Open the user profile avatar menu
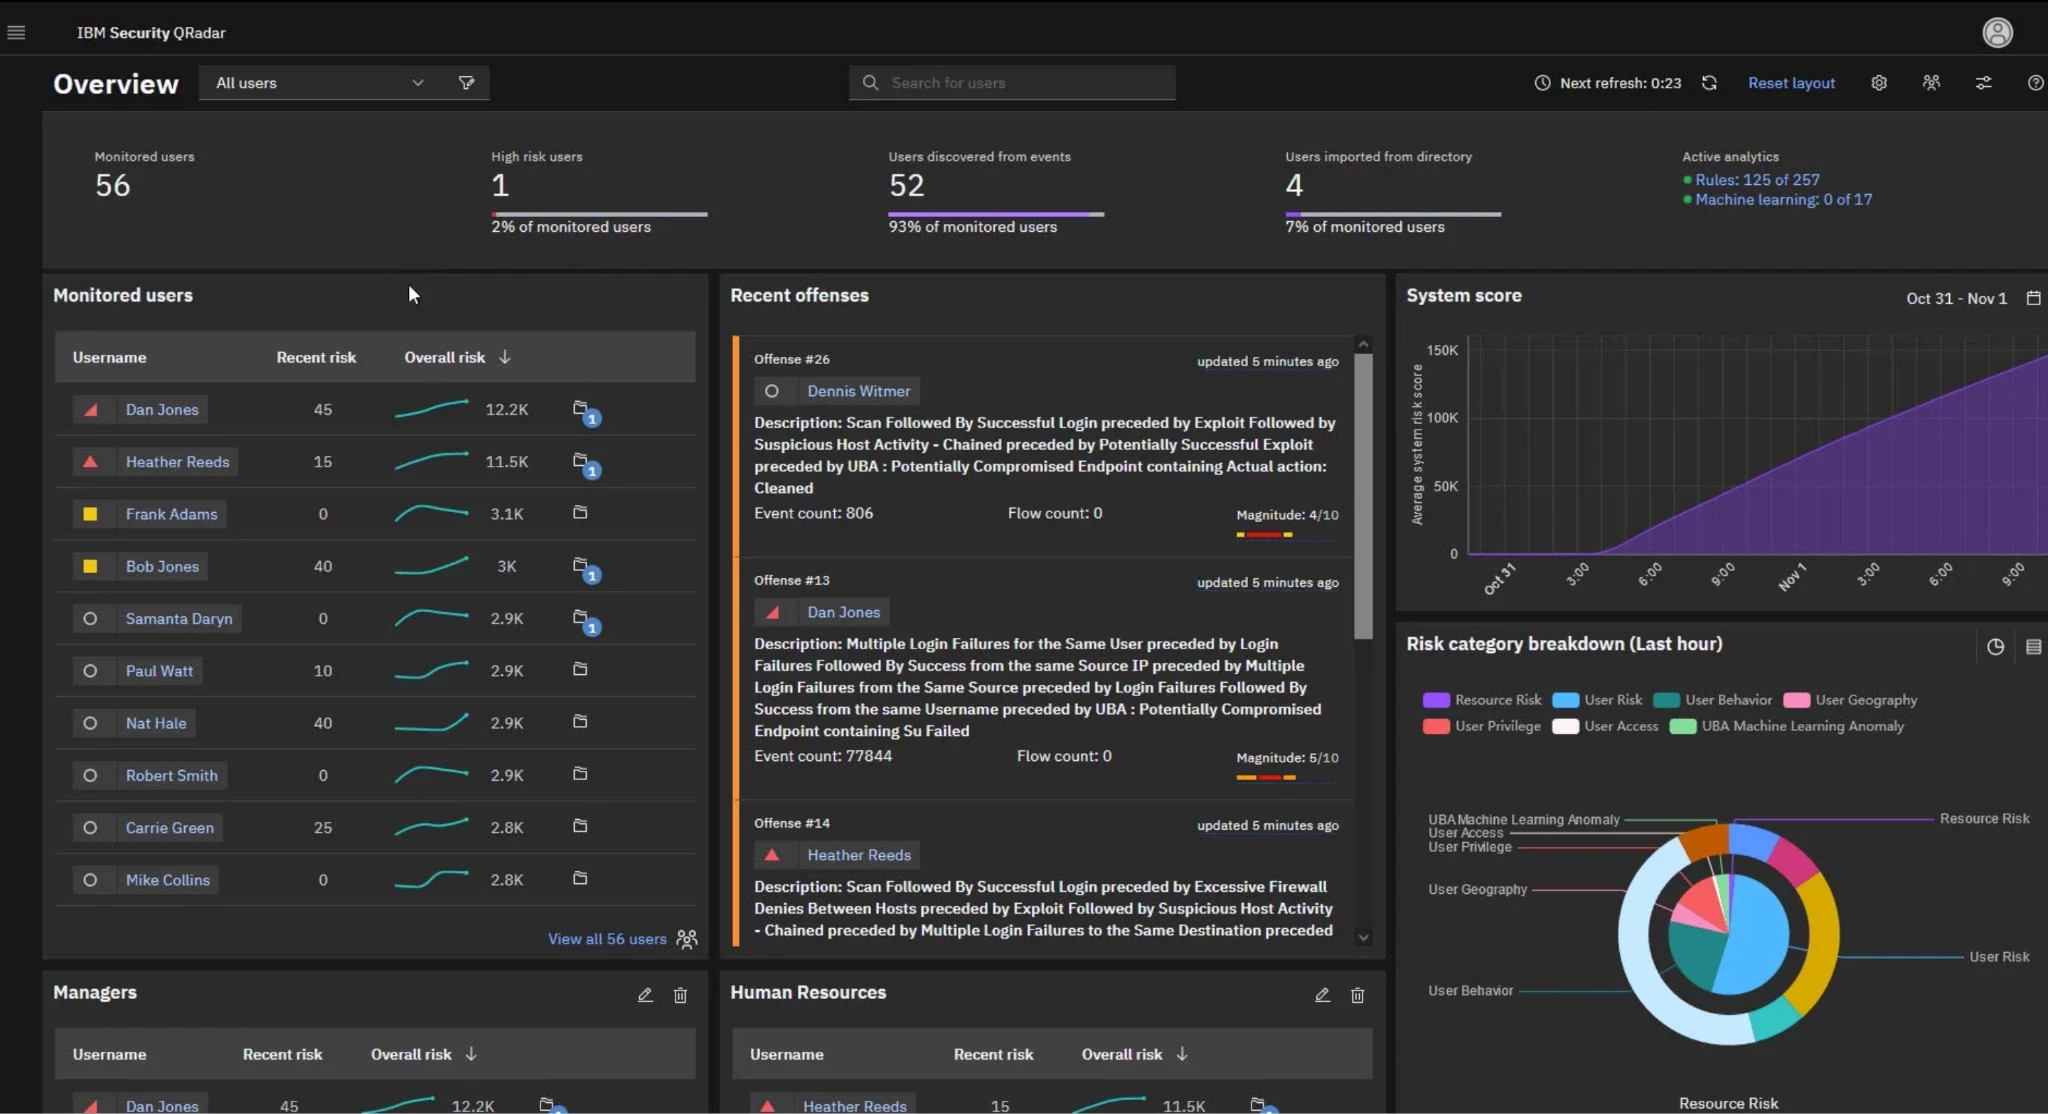This screenshot has height=1114, width=2048. [1997, 32]
